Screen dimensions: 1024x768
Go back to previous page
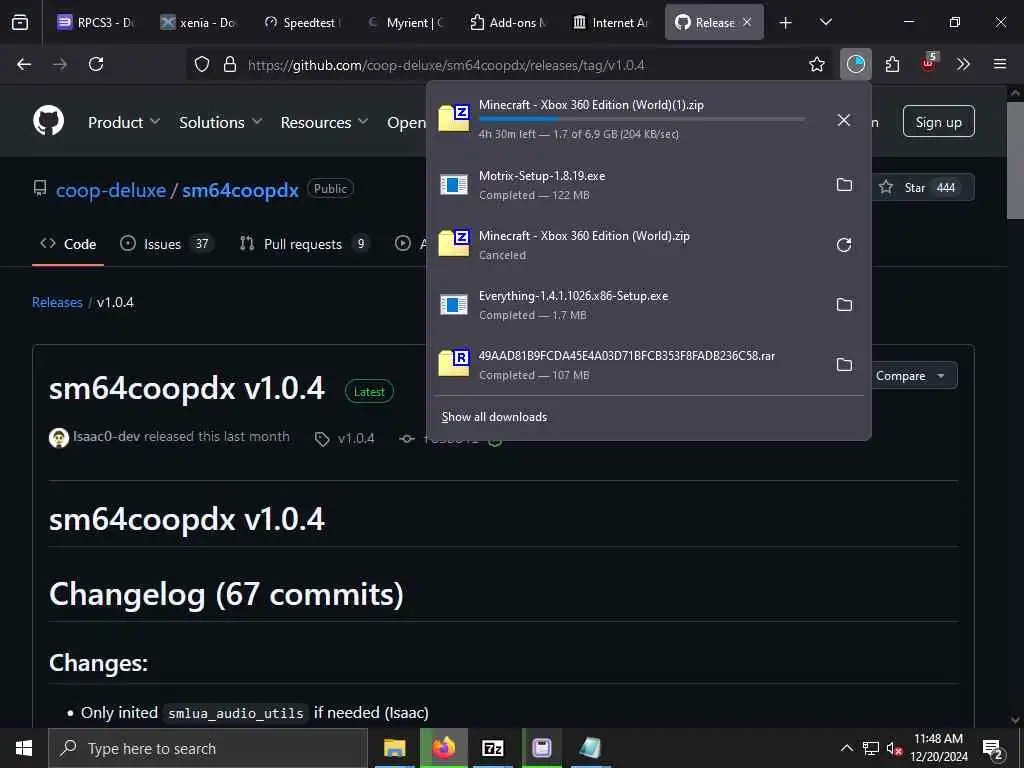(x=24, y=64)
